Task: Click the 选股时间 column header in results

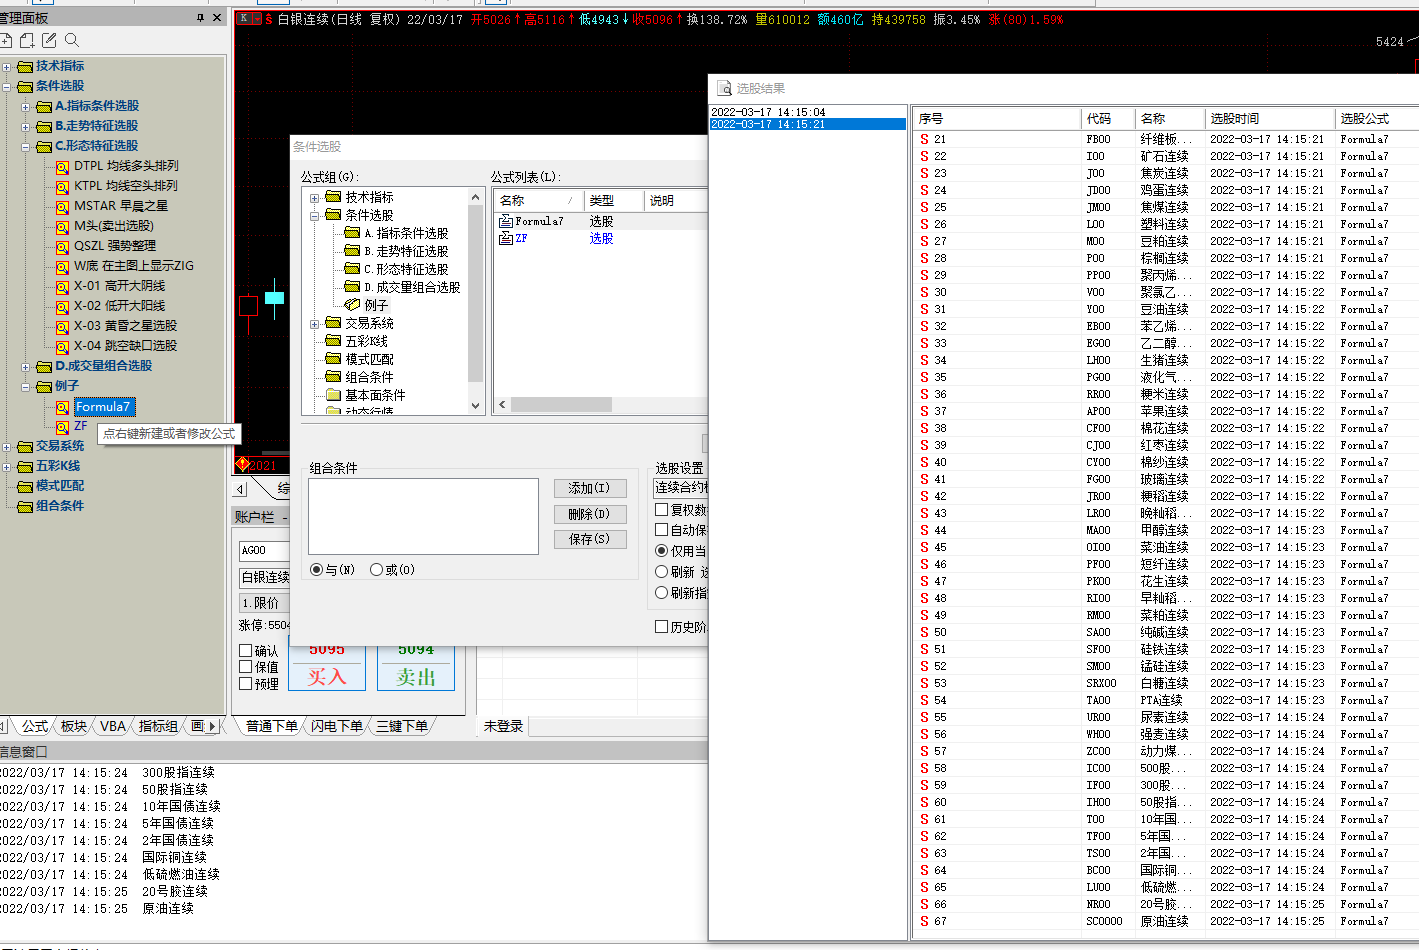Action: (x=1269, y=118)
